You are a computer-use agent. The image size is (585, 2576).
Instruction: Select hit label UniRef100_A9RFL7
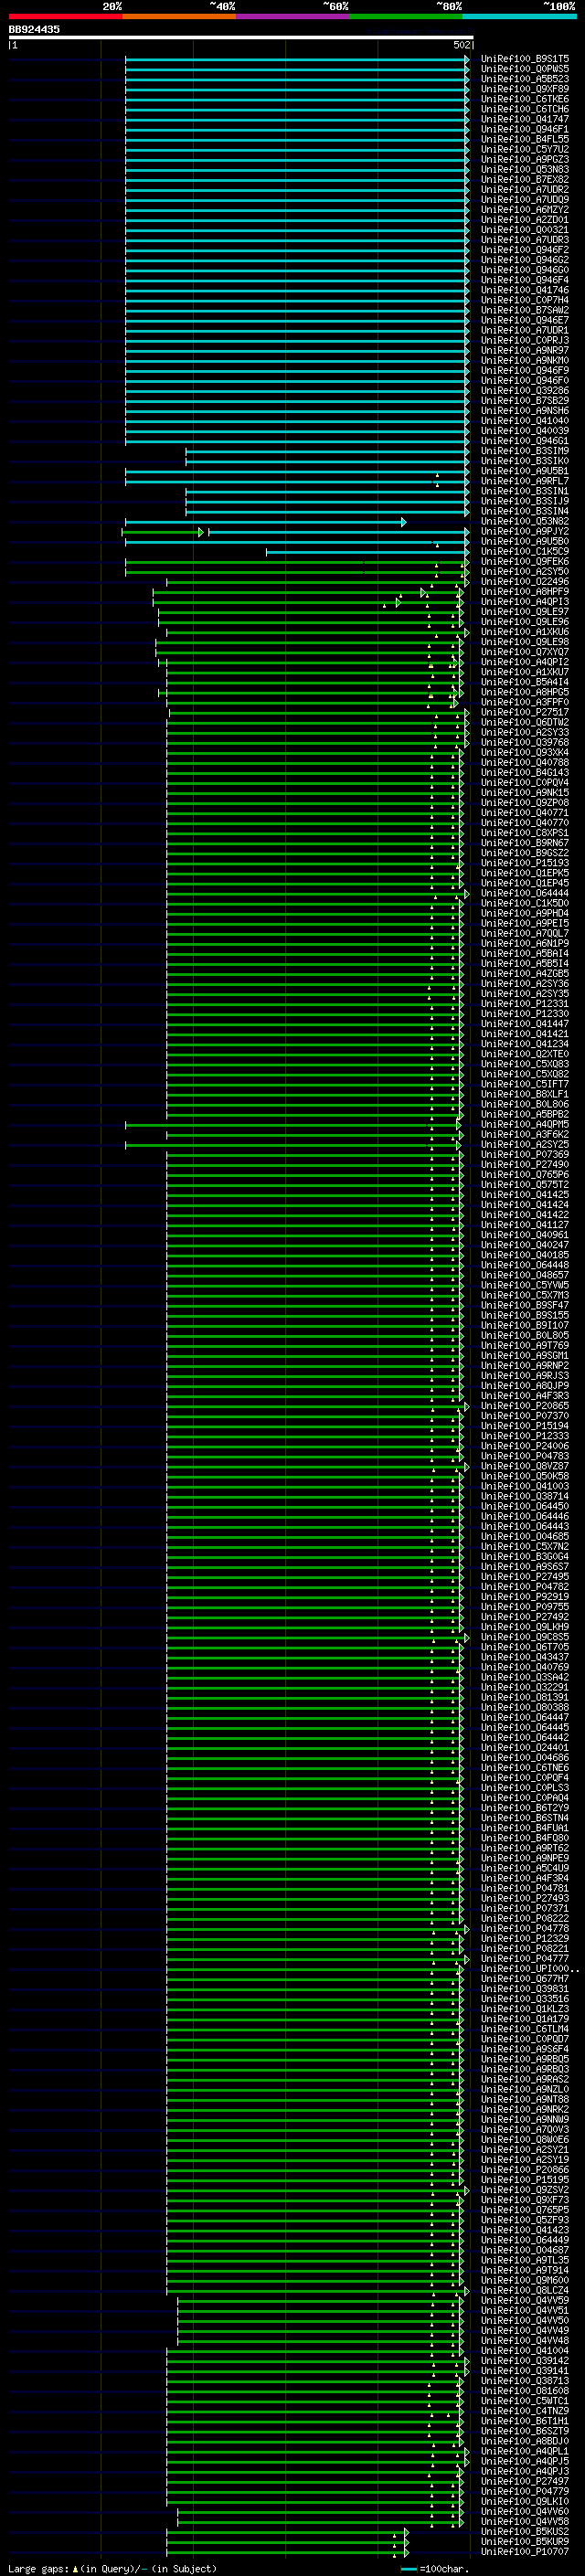(x=525, y=481)
